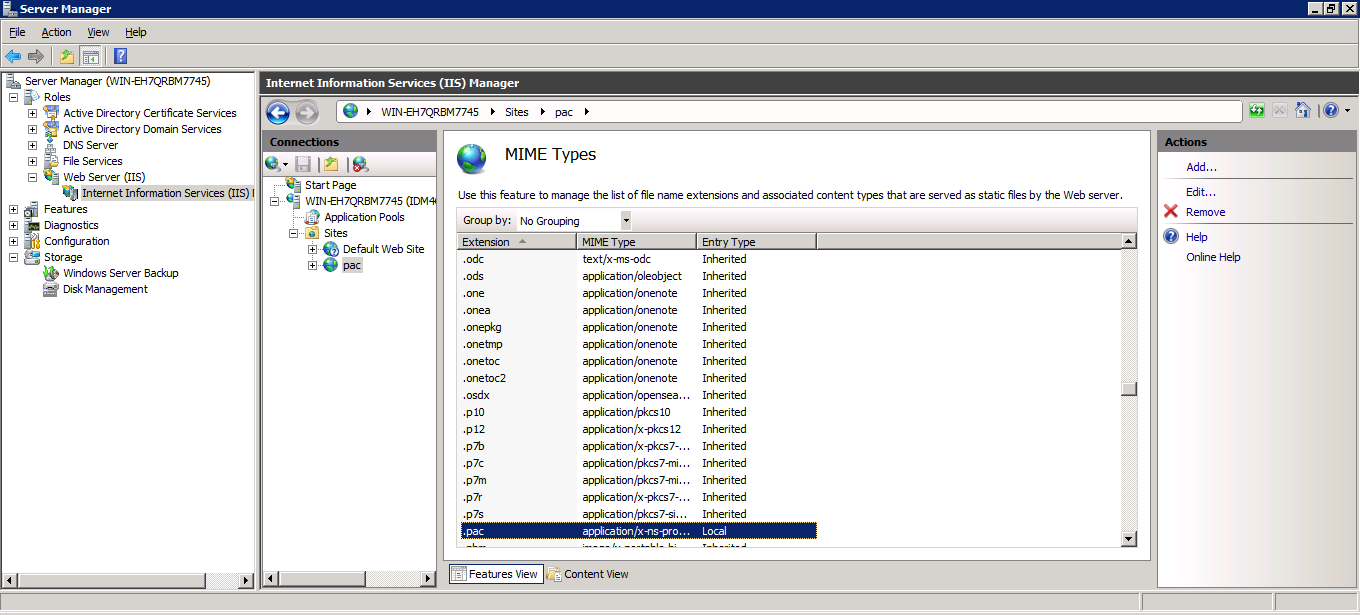Collapse the Web Server (IIS) node
This screenshot has width=1360, height=615.
(x=32, y=177)
